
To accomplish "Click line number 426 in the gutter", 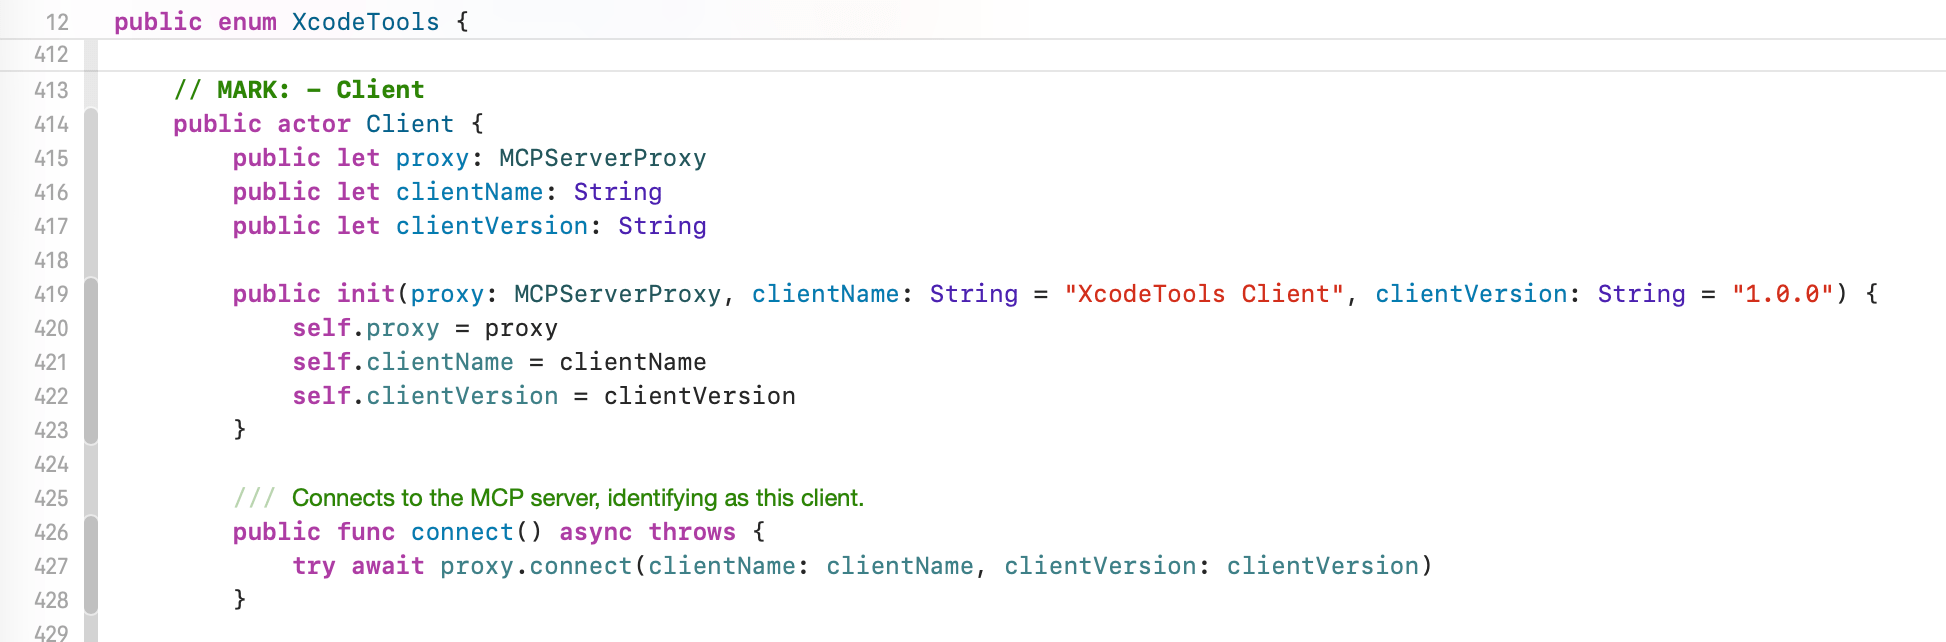I will click(51, 531).
